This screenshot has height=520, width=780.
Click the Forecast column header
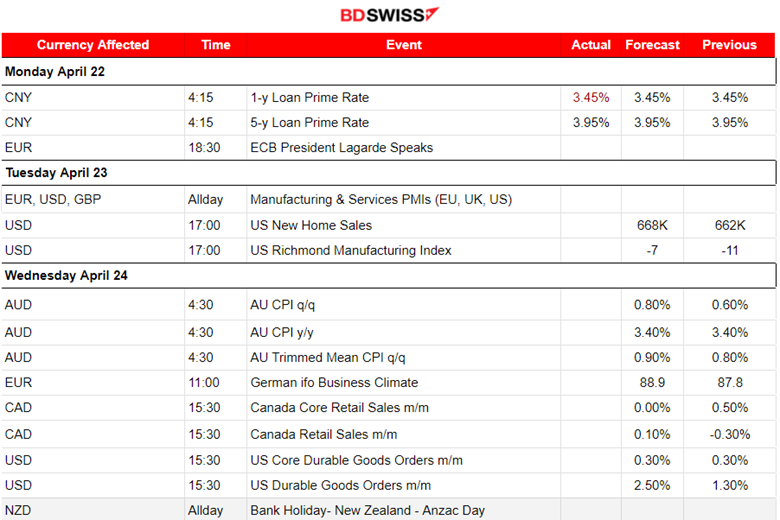pos(652,45)
